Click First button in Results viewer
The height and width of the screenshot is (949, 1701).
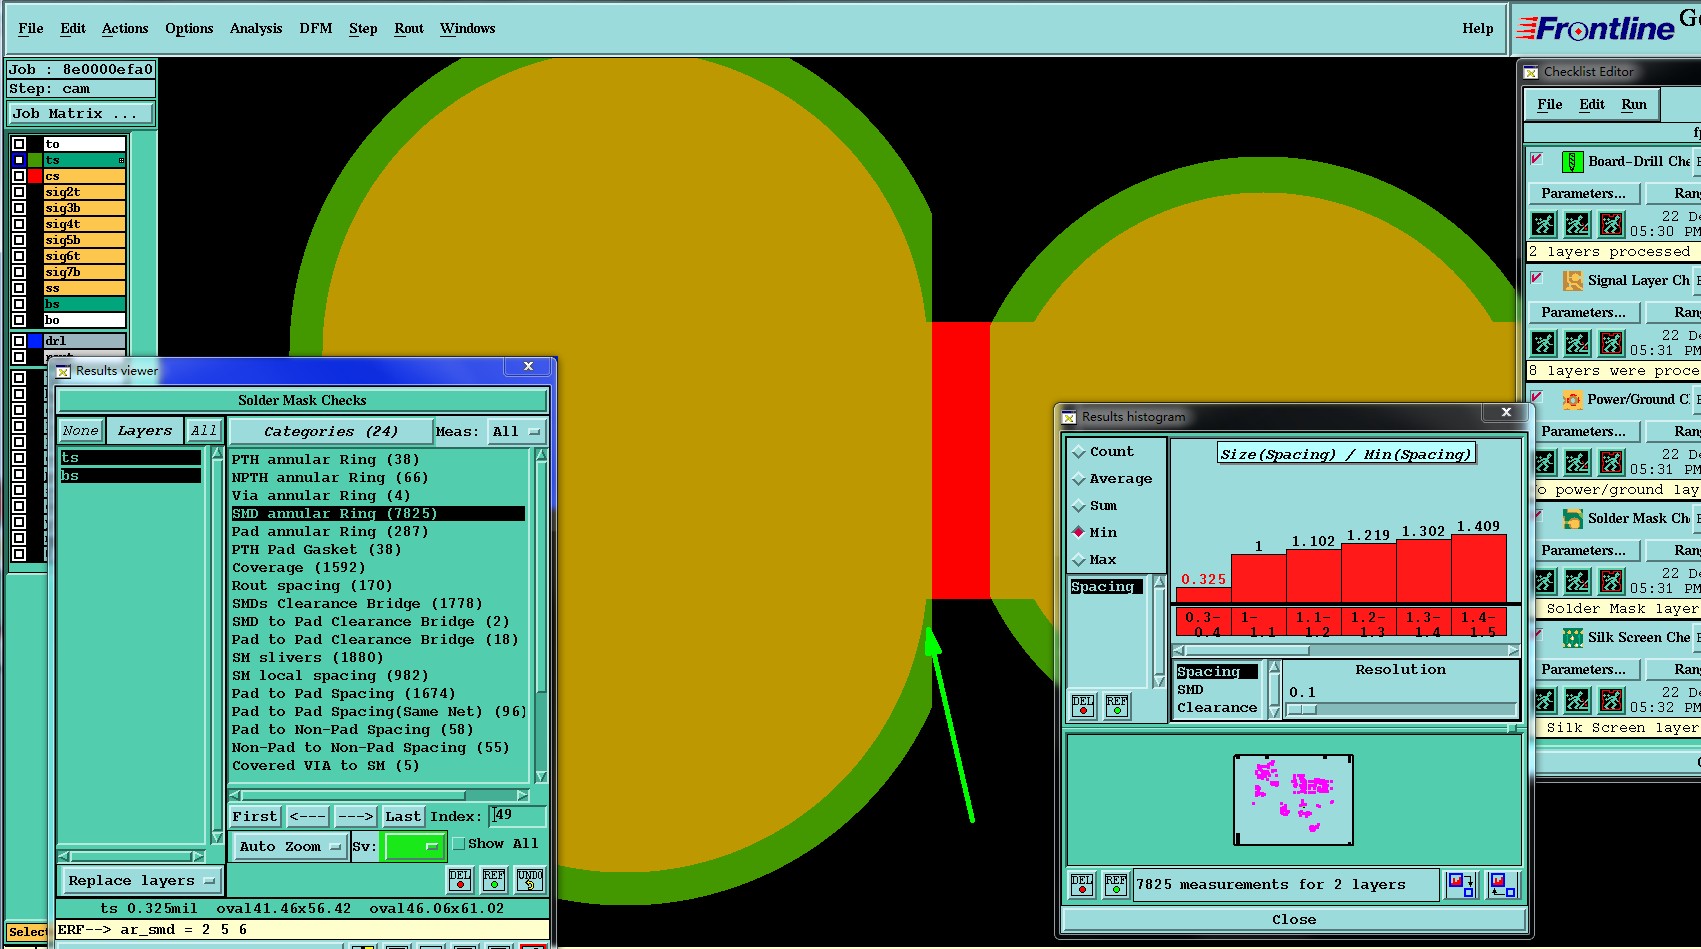tap(255, 817)
